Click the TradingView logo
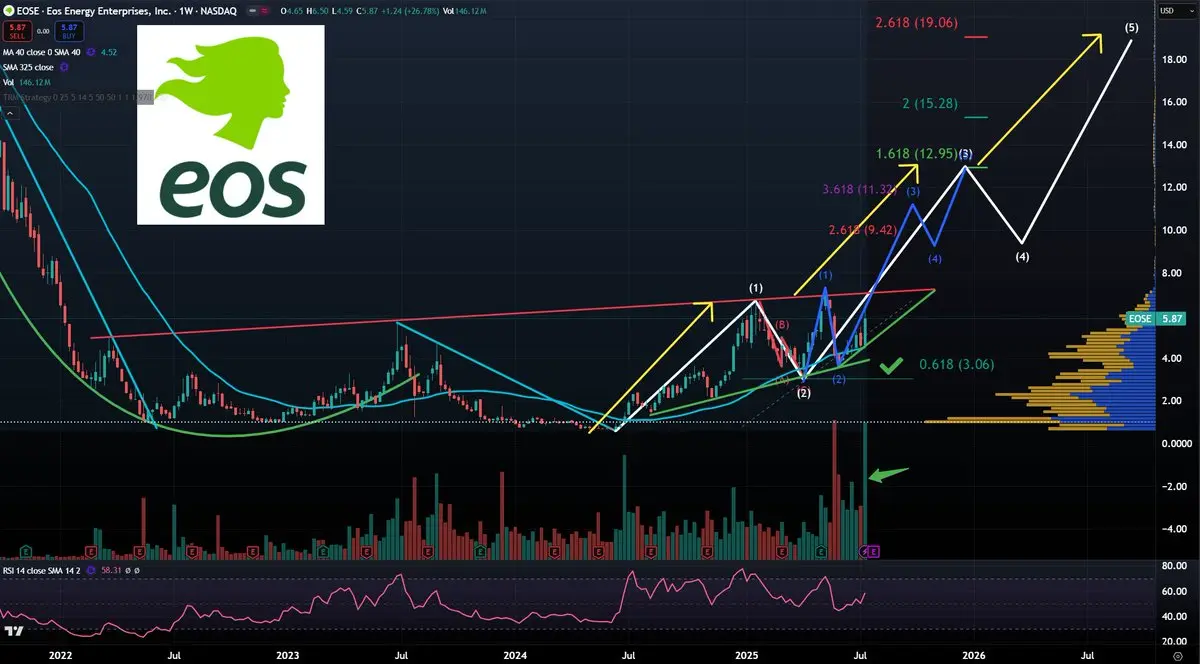Viewport: 1200px width, 664px height. [x=14, y=632]
